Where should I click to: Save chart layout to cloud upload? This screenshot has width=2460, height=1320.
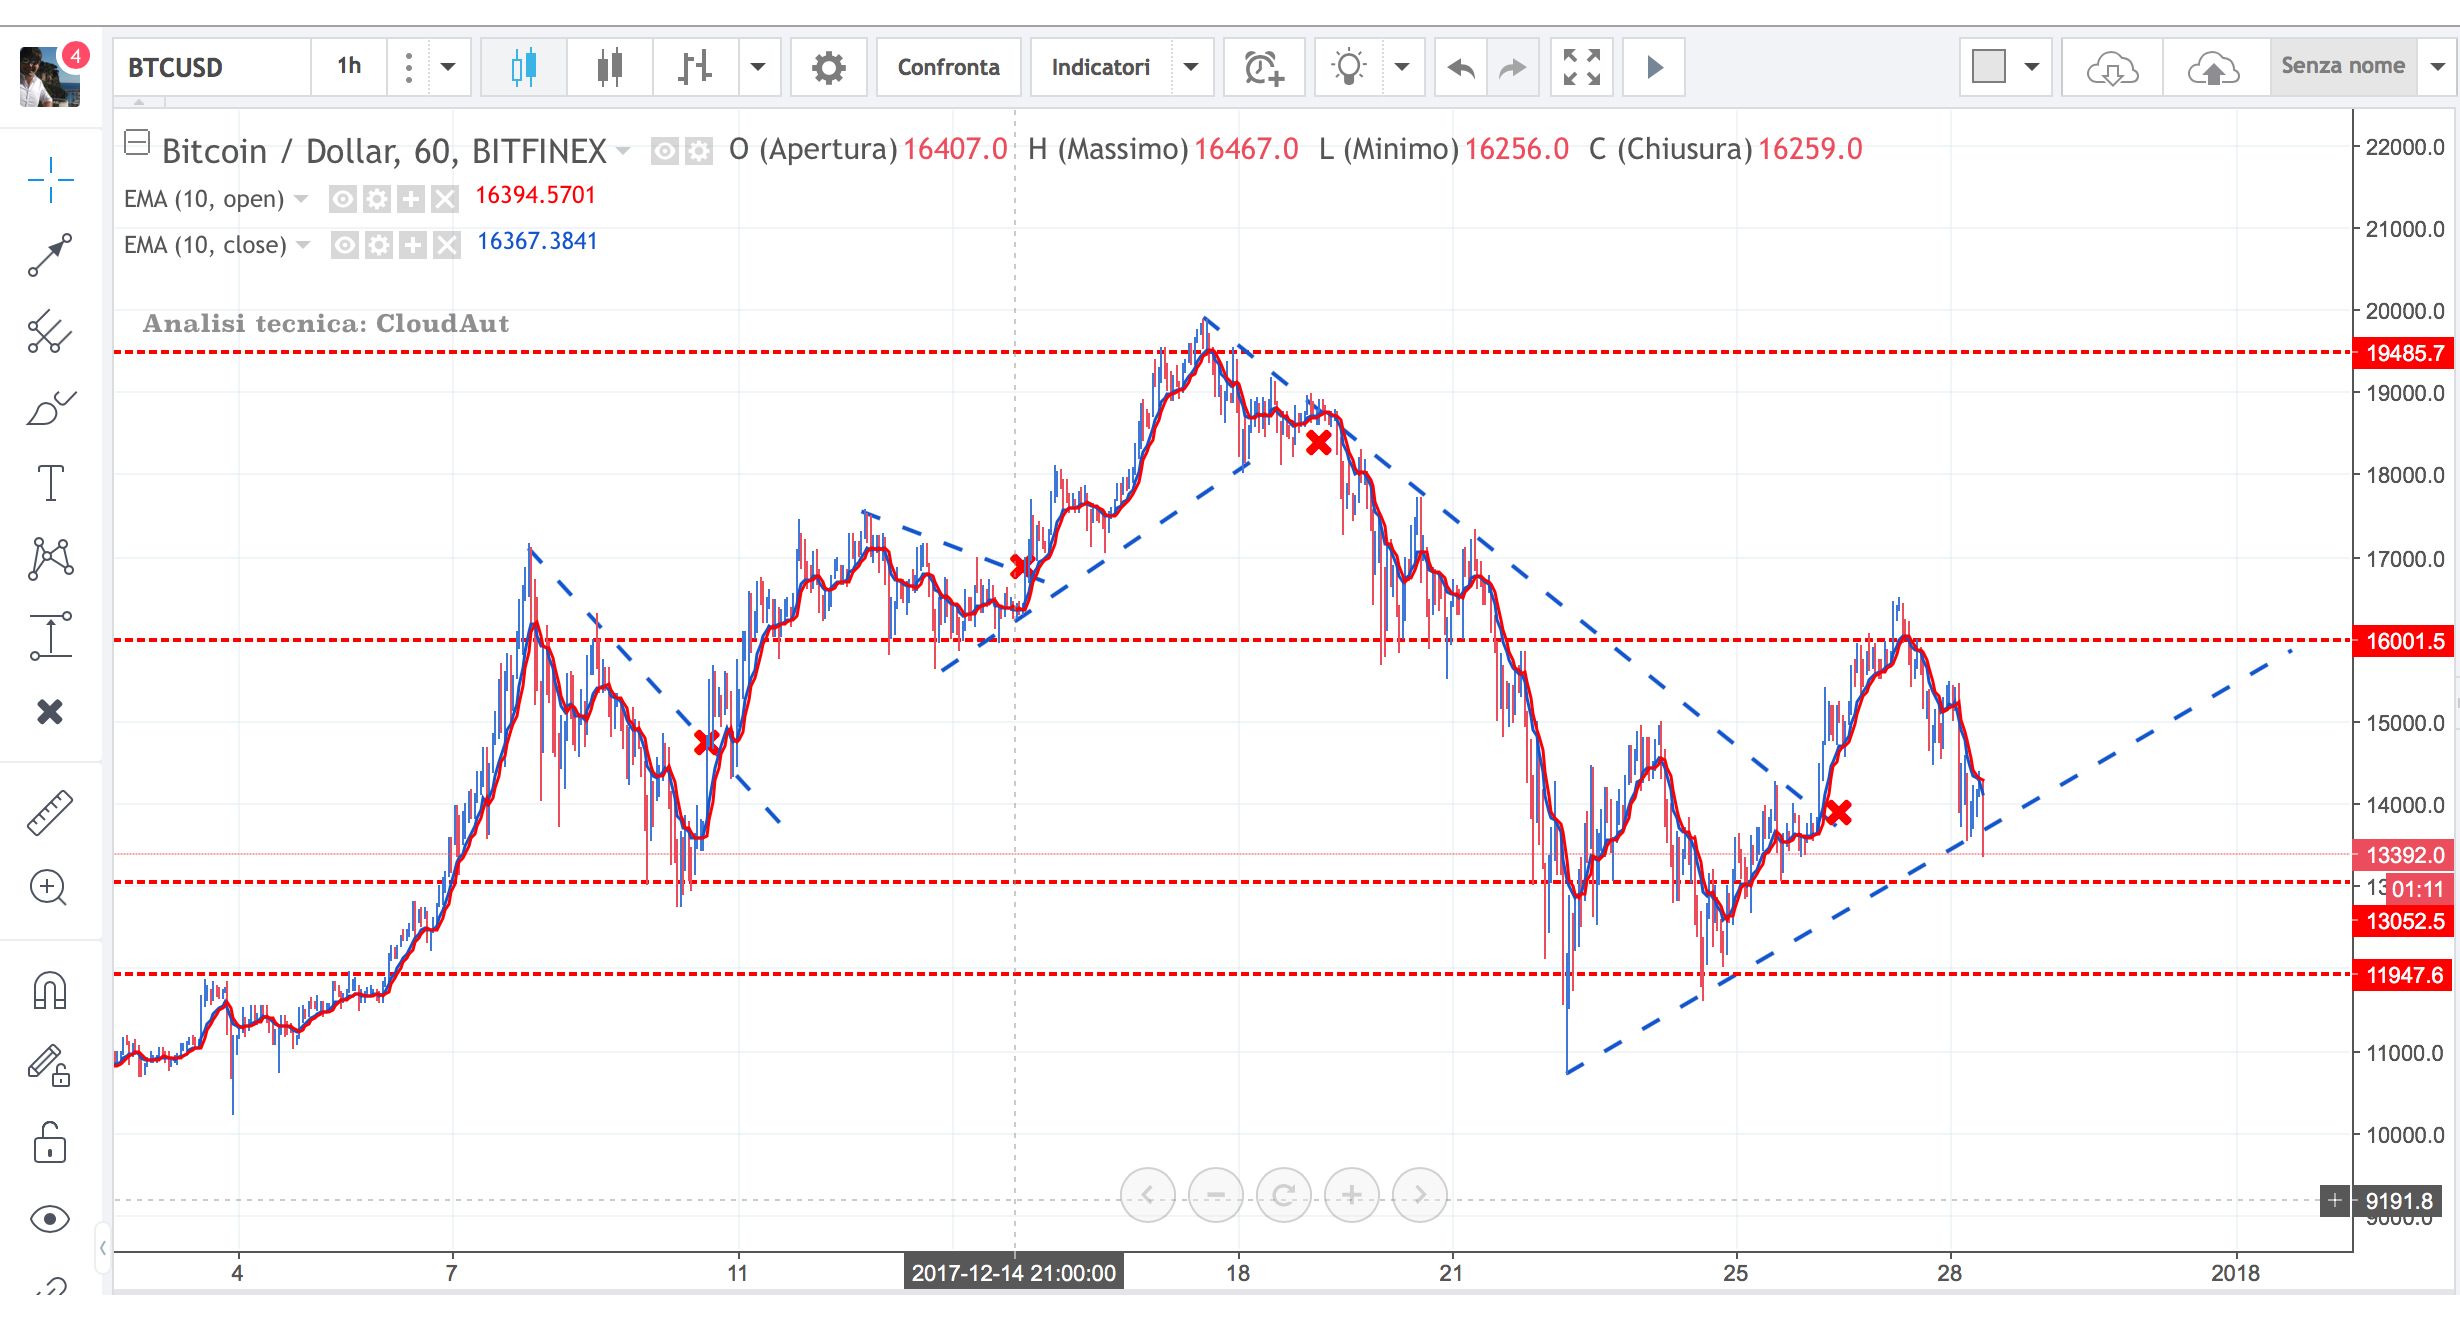[2214, 67]
